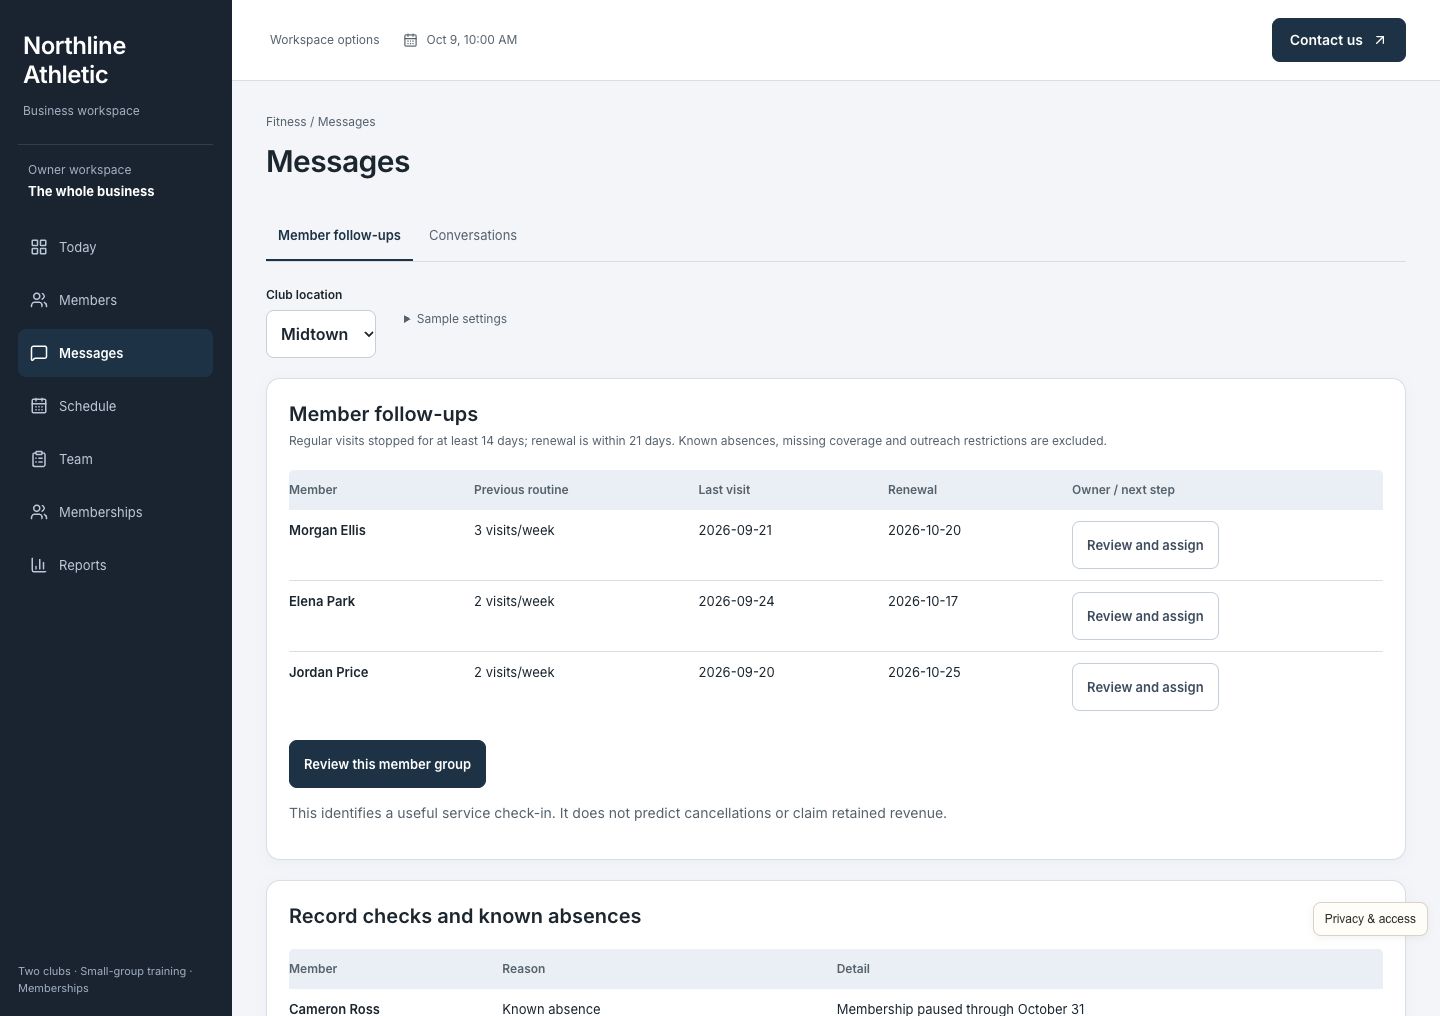Go to the Team section
The width and height of the screenshot is (1440, 1016).
(x=115, y=459)
